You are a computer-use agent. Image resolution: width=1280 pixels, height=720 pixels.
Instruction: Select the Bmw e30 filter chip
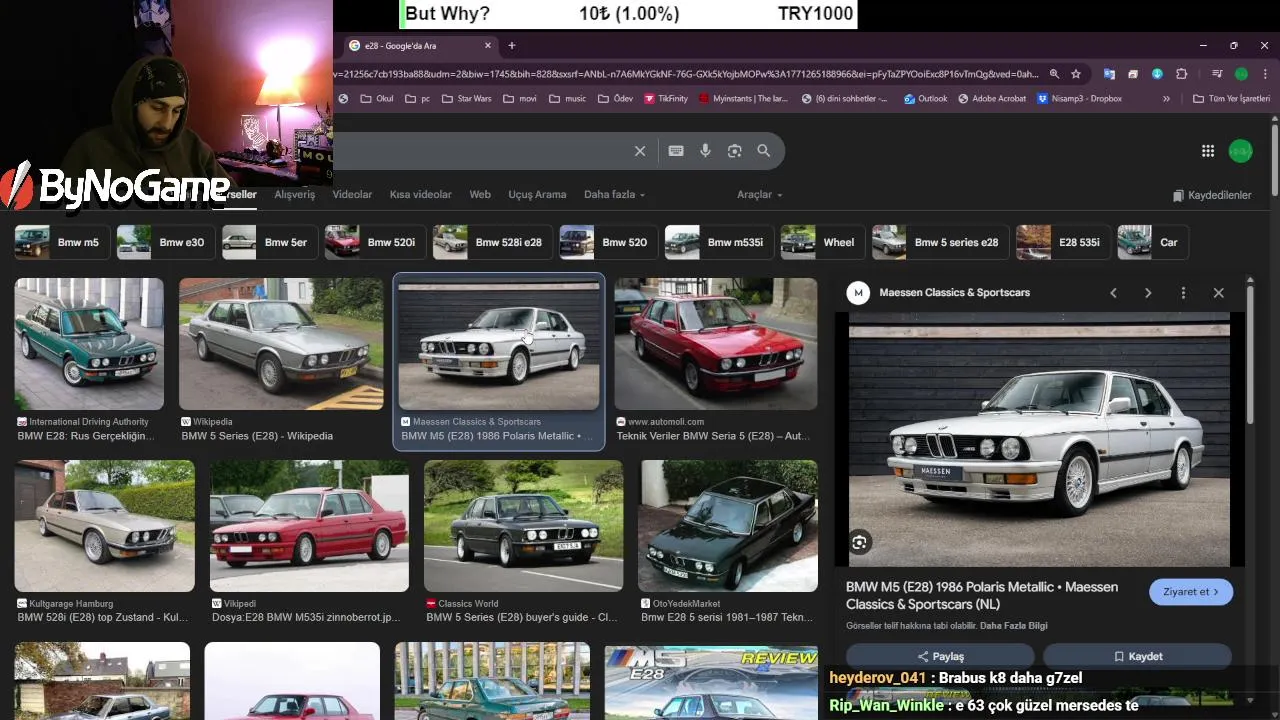pyautogui.click(x=165, y=242)
